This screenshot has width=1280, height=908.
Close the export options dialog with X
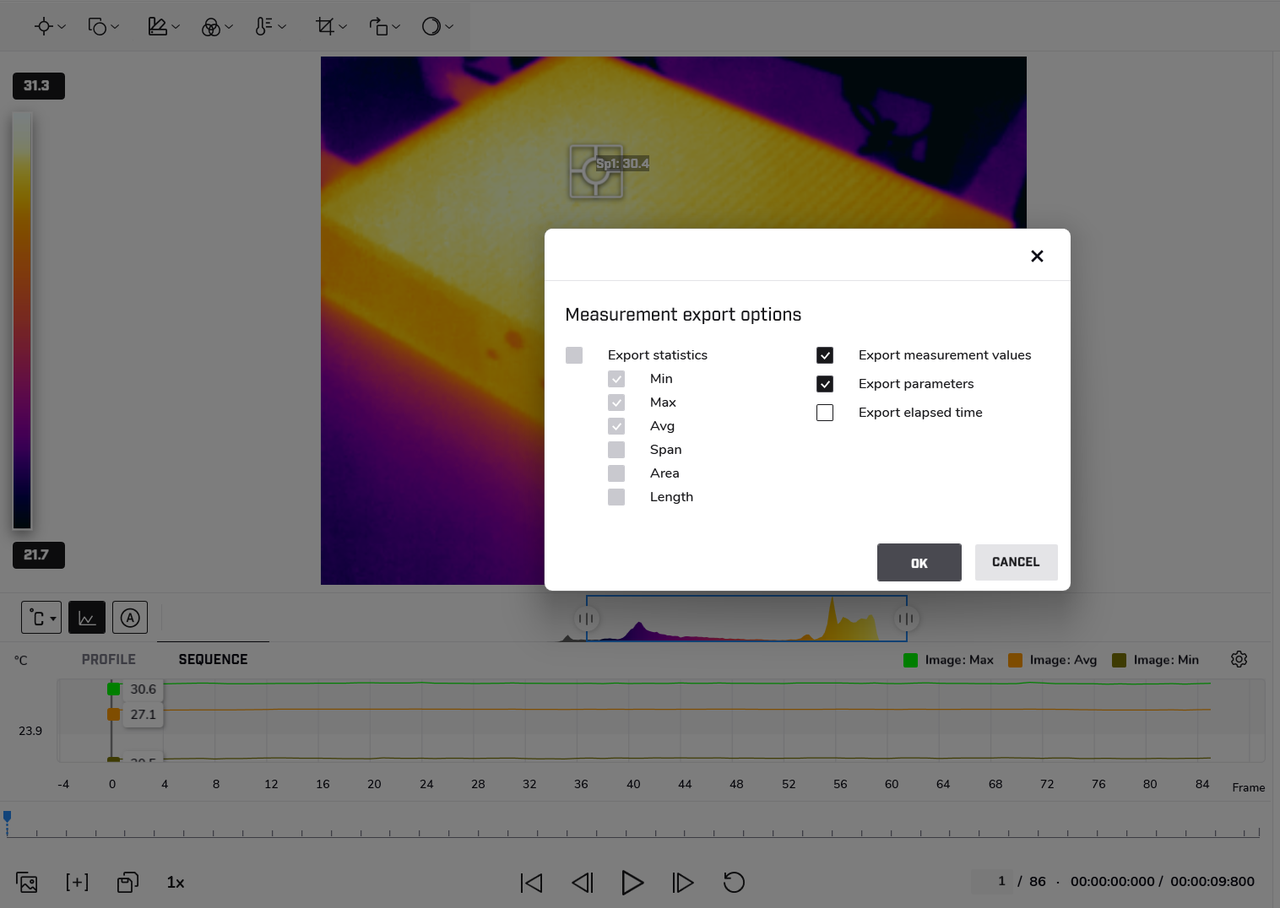[x=1037, y=256]
